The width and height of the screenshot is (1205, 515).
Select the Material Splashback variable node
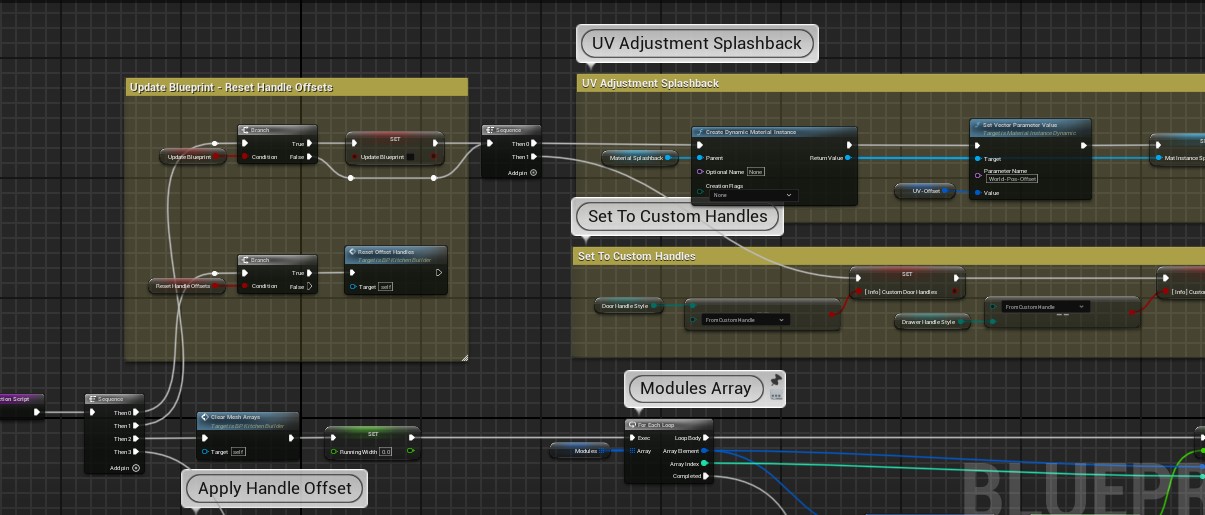coord(640,158)
